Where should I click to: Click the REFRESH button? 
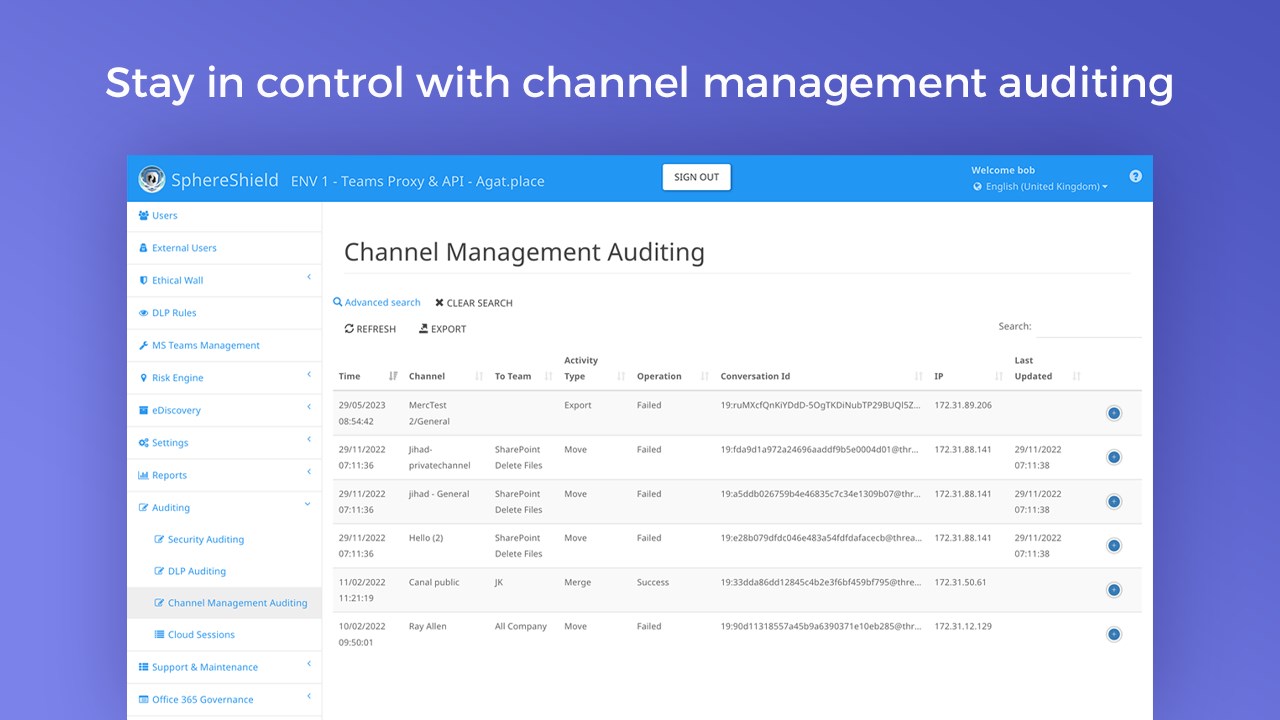(x=370, y=329)
